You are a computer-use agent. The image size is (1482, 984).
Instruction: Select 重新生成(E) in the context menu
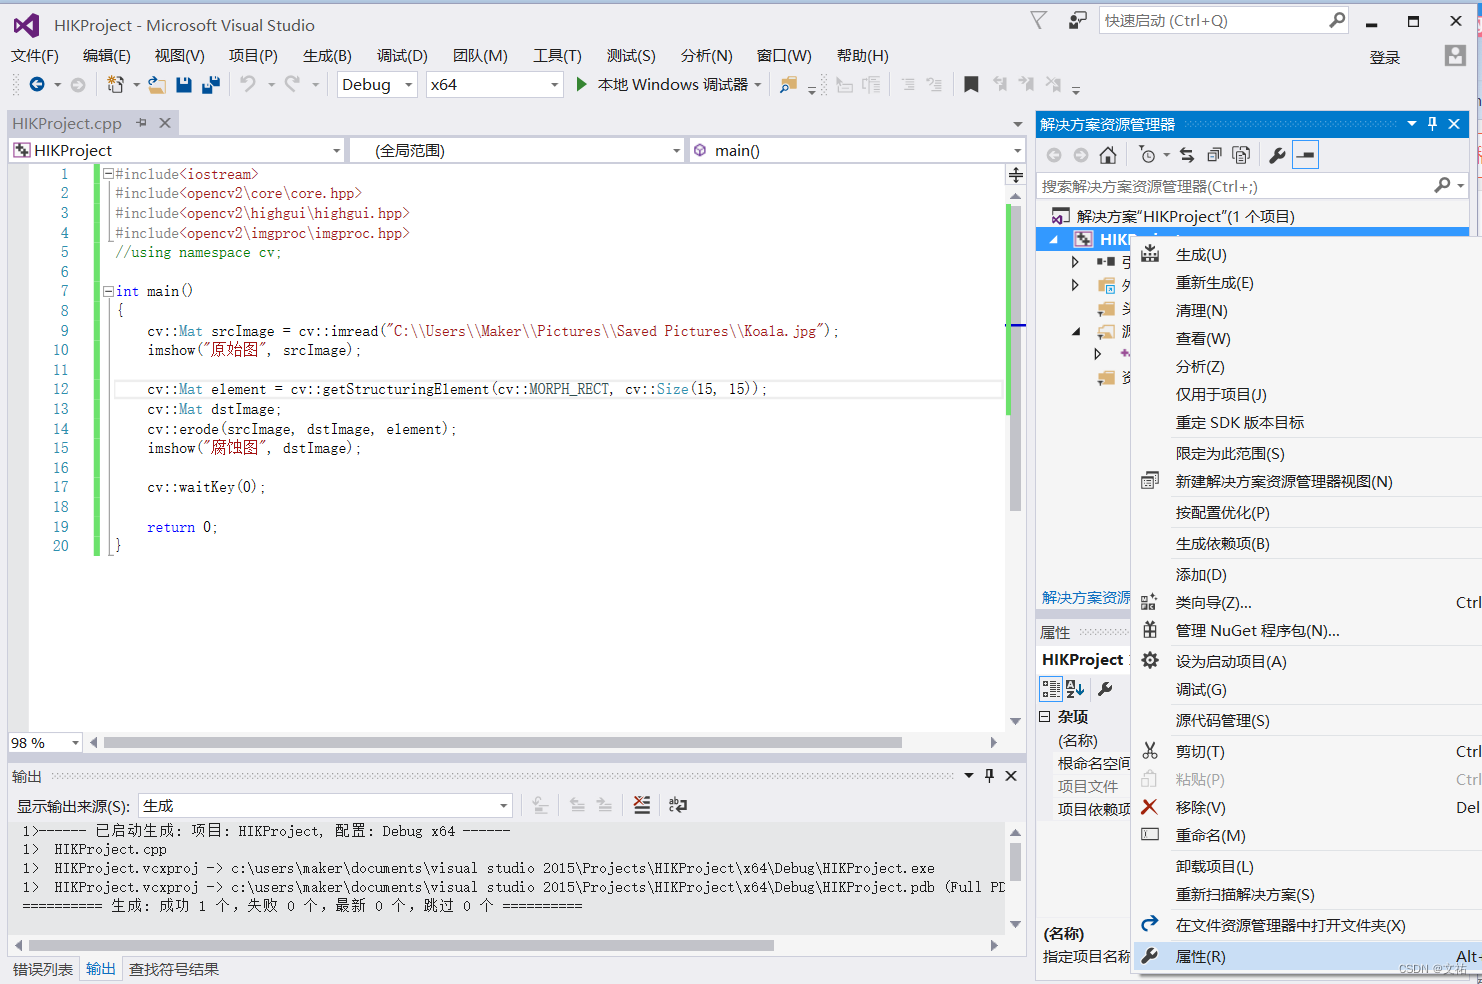[x=1308, y=283]
